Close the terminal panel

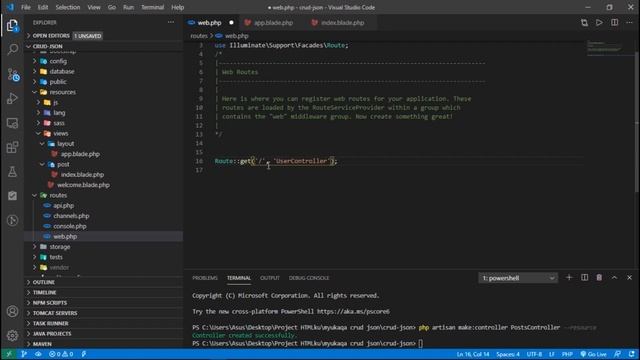(x=629, y=278)
